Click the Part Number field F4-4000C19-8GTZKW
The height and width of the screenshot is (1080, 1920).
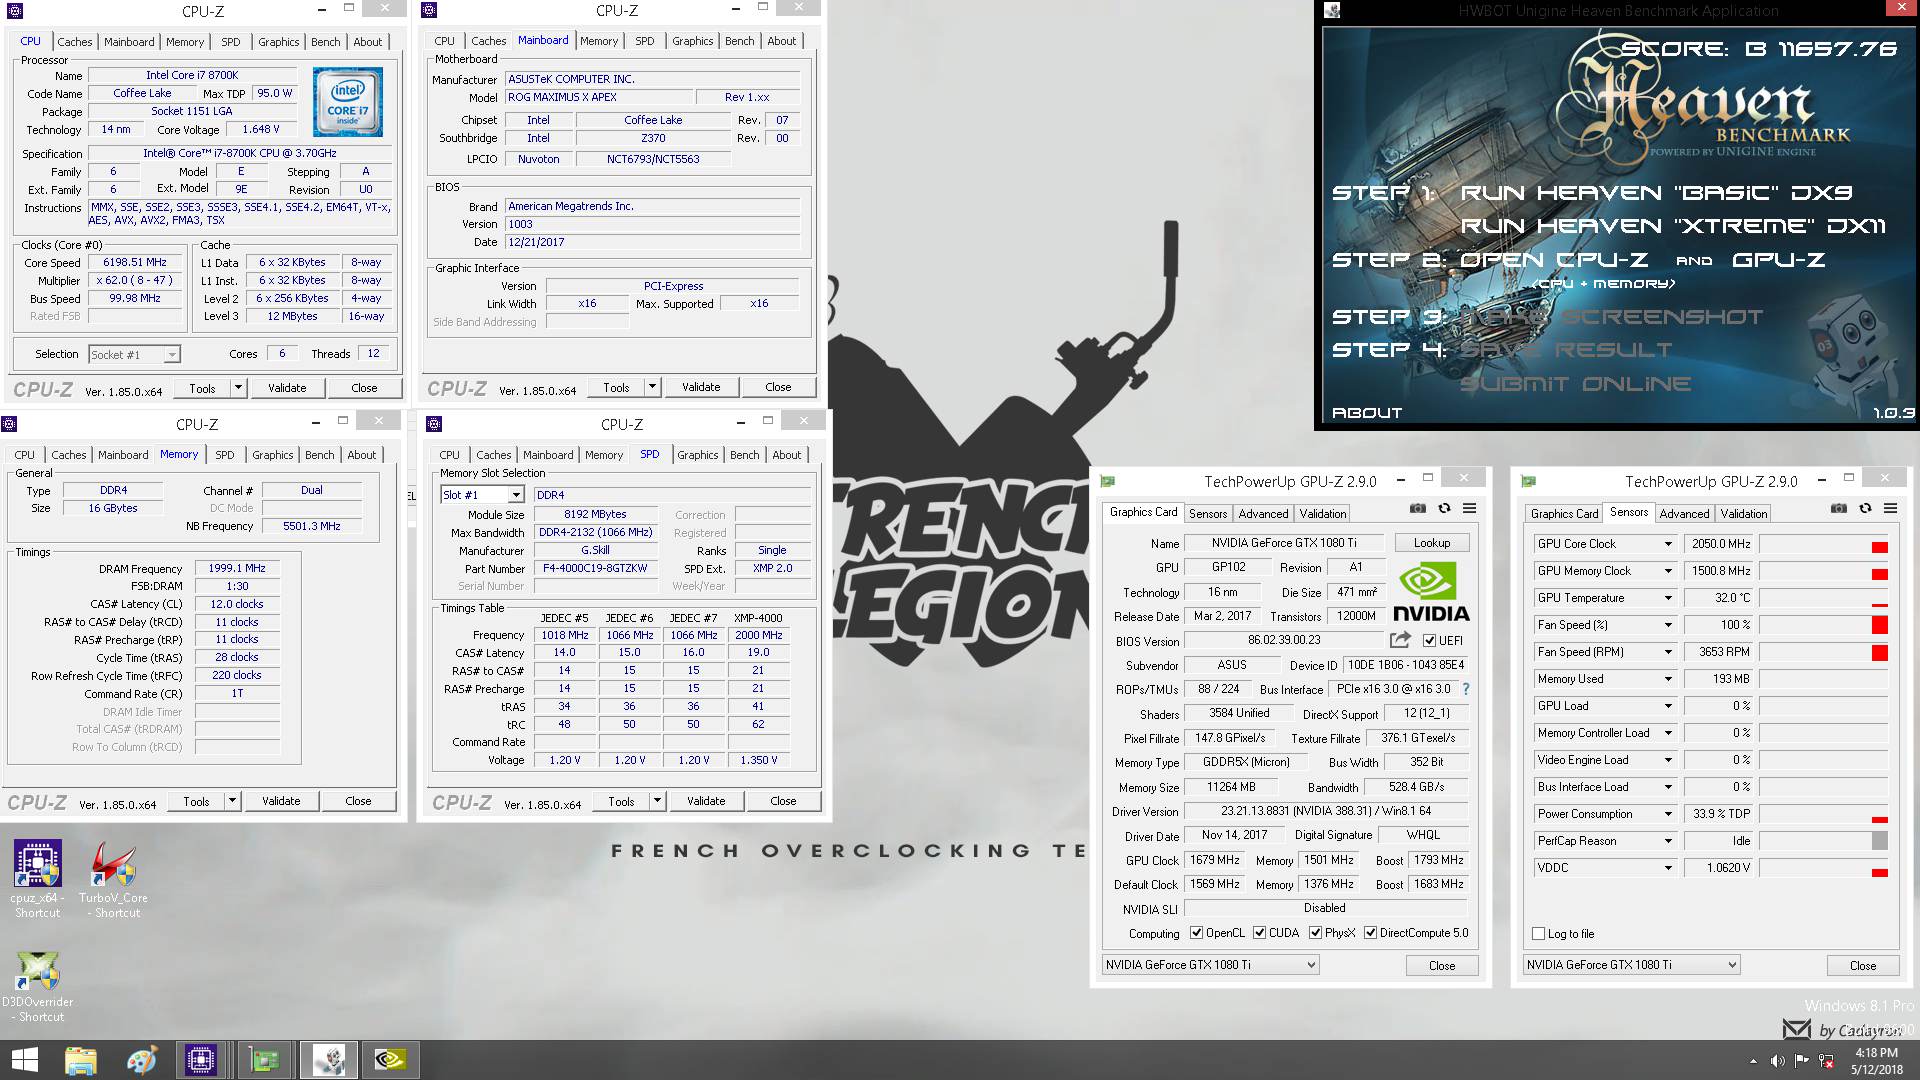tap(595, 569)
